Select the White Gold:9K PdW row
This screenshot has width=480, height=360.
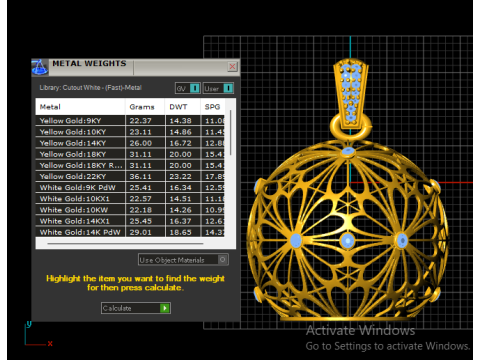click(x=130, y=188)
